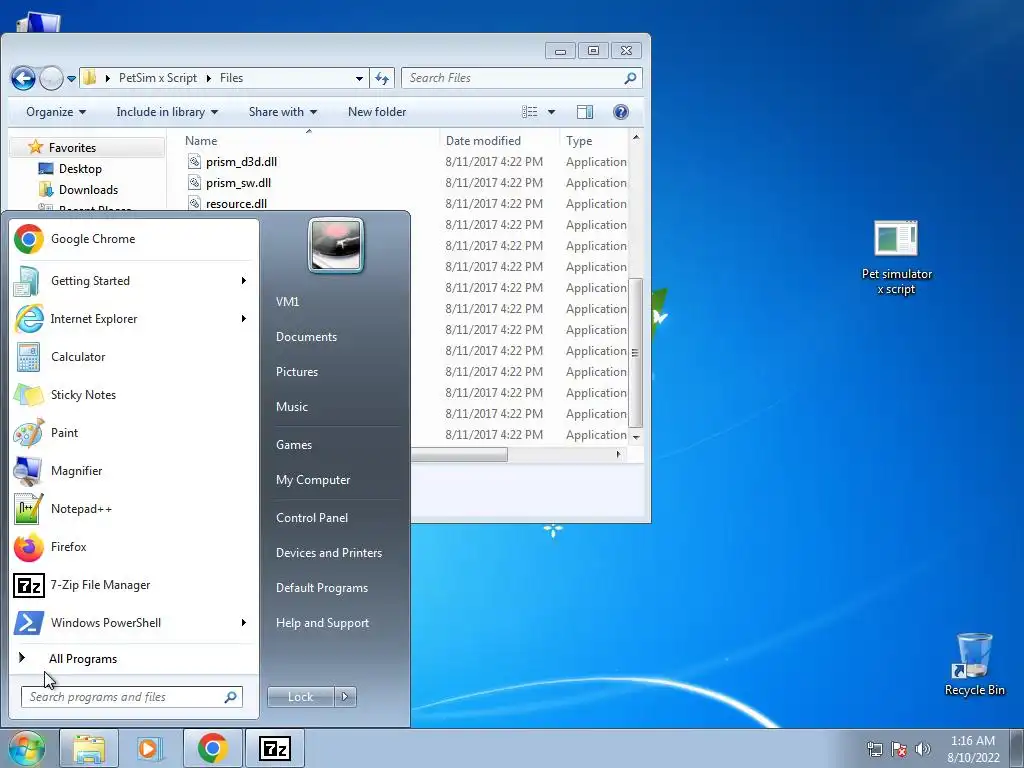Select Pet simulator x script desktop icon
This screenshot has width=1024, height=768.
896,257
